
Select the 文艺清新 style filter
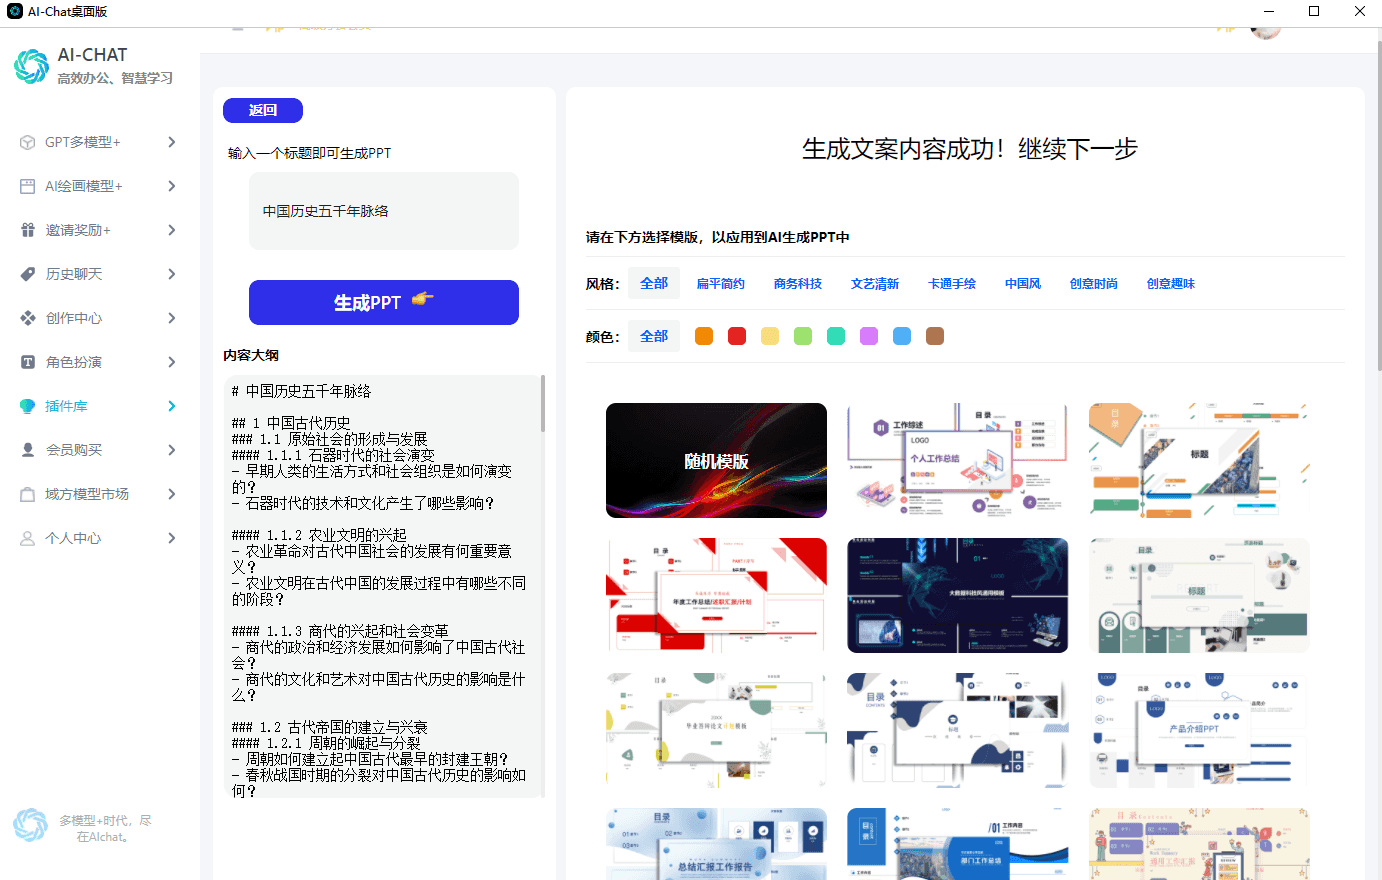pyautogui.click(x=875, y=284)
